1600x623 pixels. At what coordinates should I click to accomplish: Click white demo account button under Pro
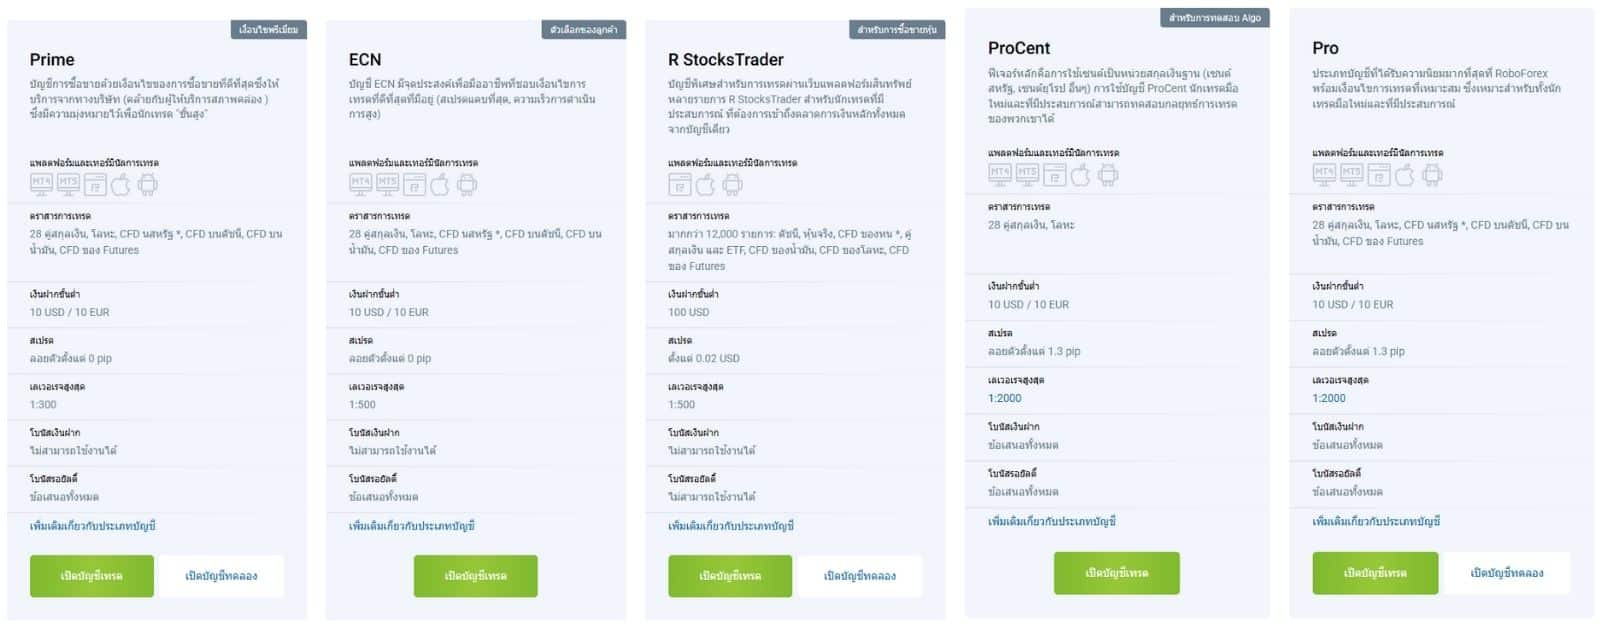(1506, 573)
